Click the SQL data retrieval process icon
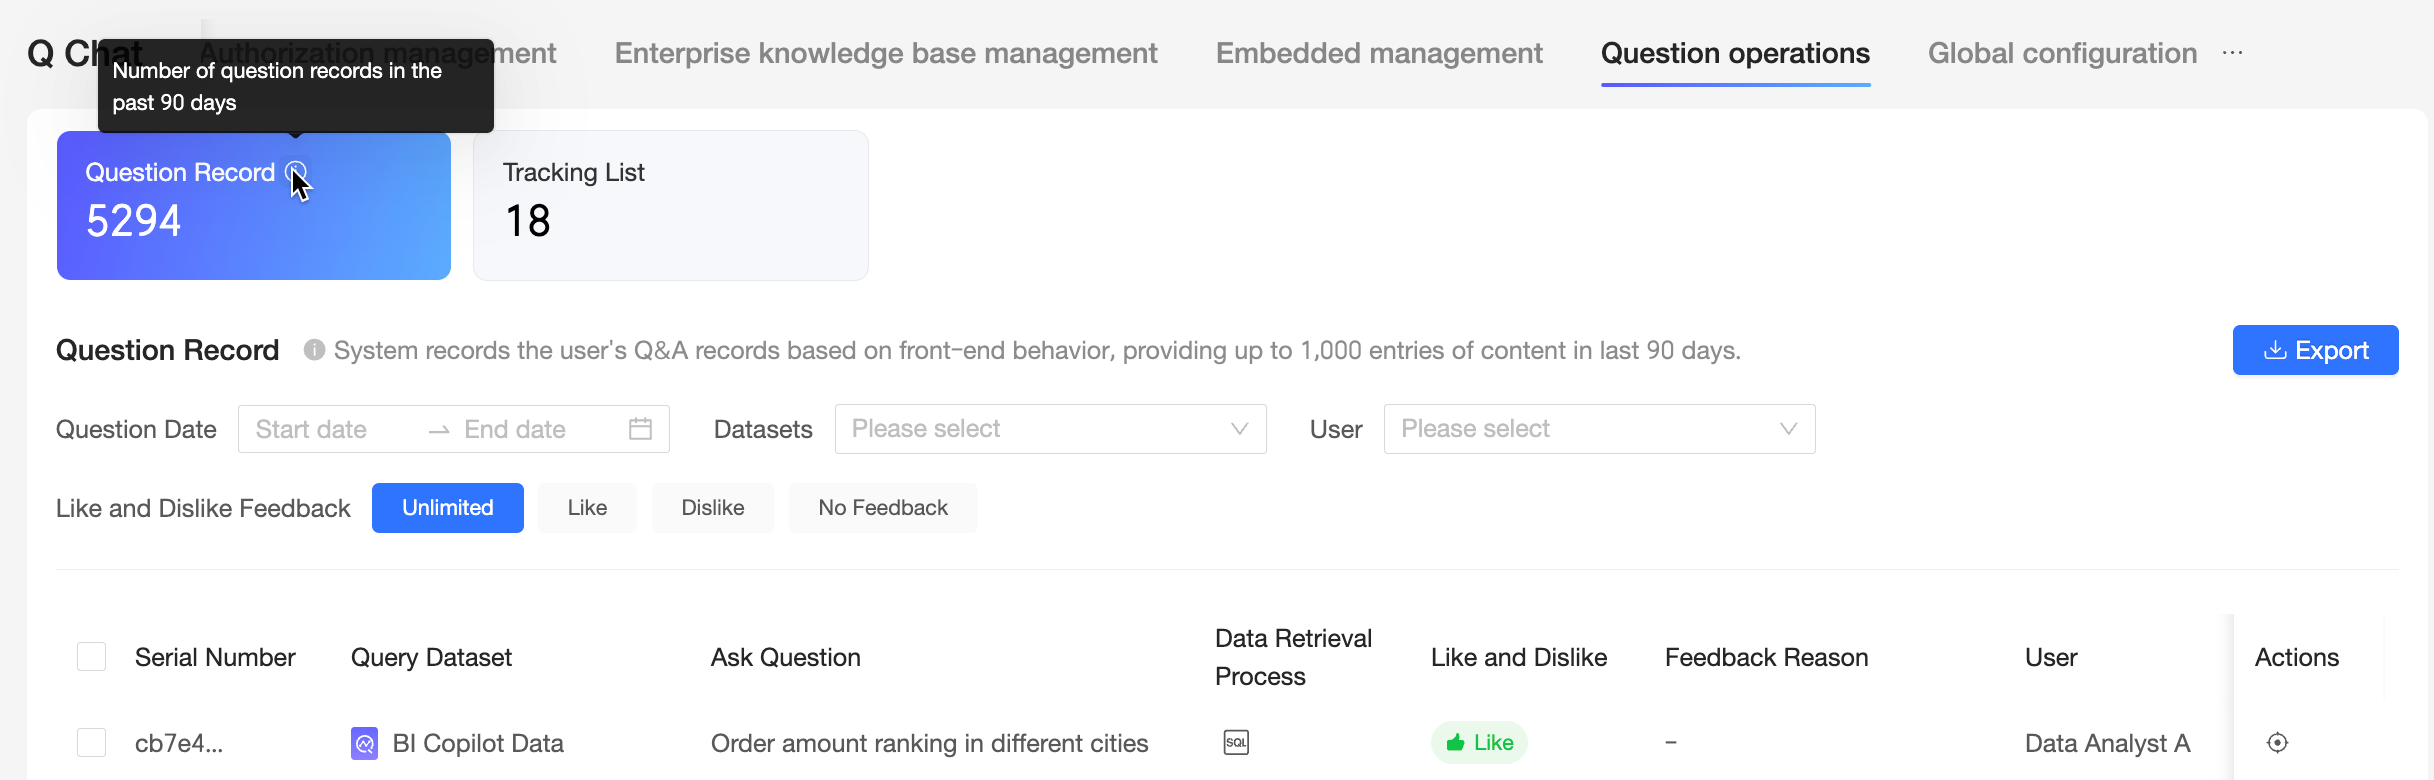2434x780 pixels. tap(1236, 743)
